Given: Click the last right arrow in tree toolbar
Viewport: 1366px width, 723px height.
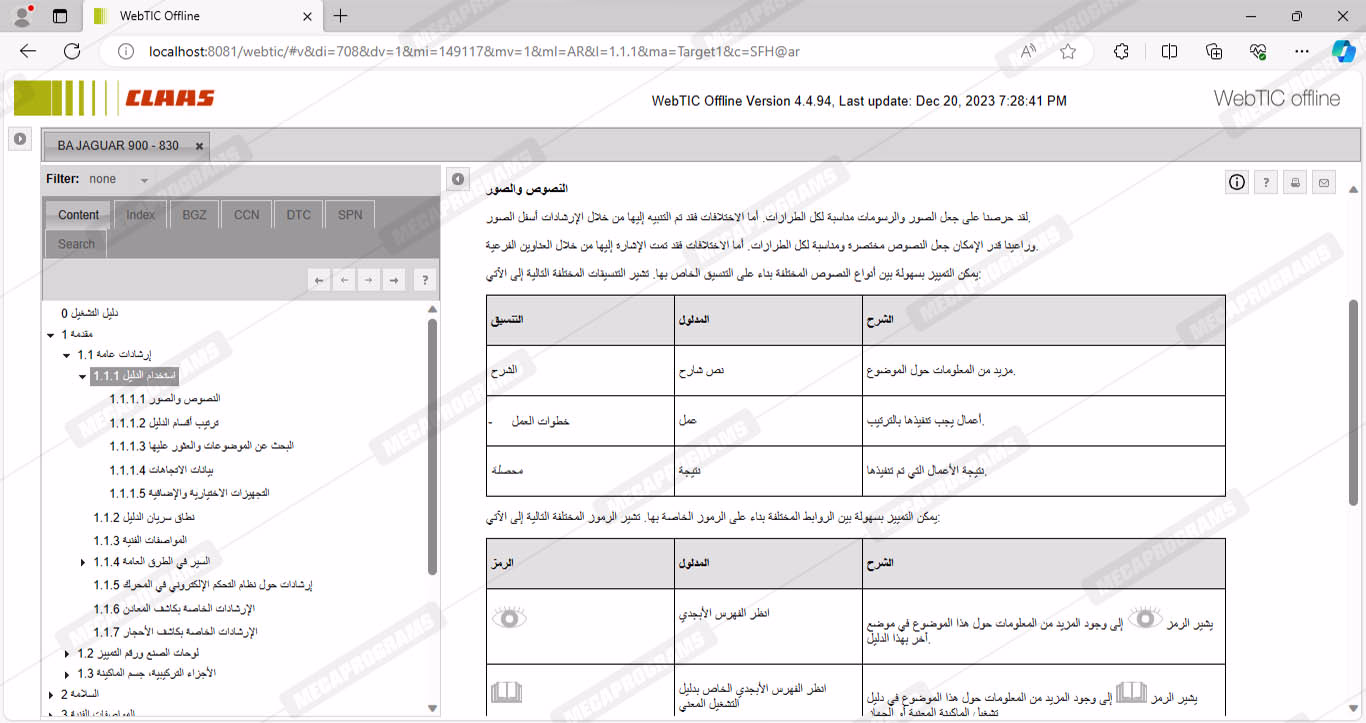Looking at the screenshot, I should pos(394,281).
